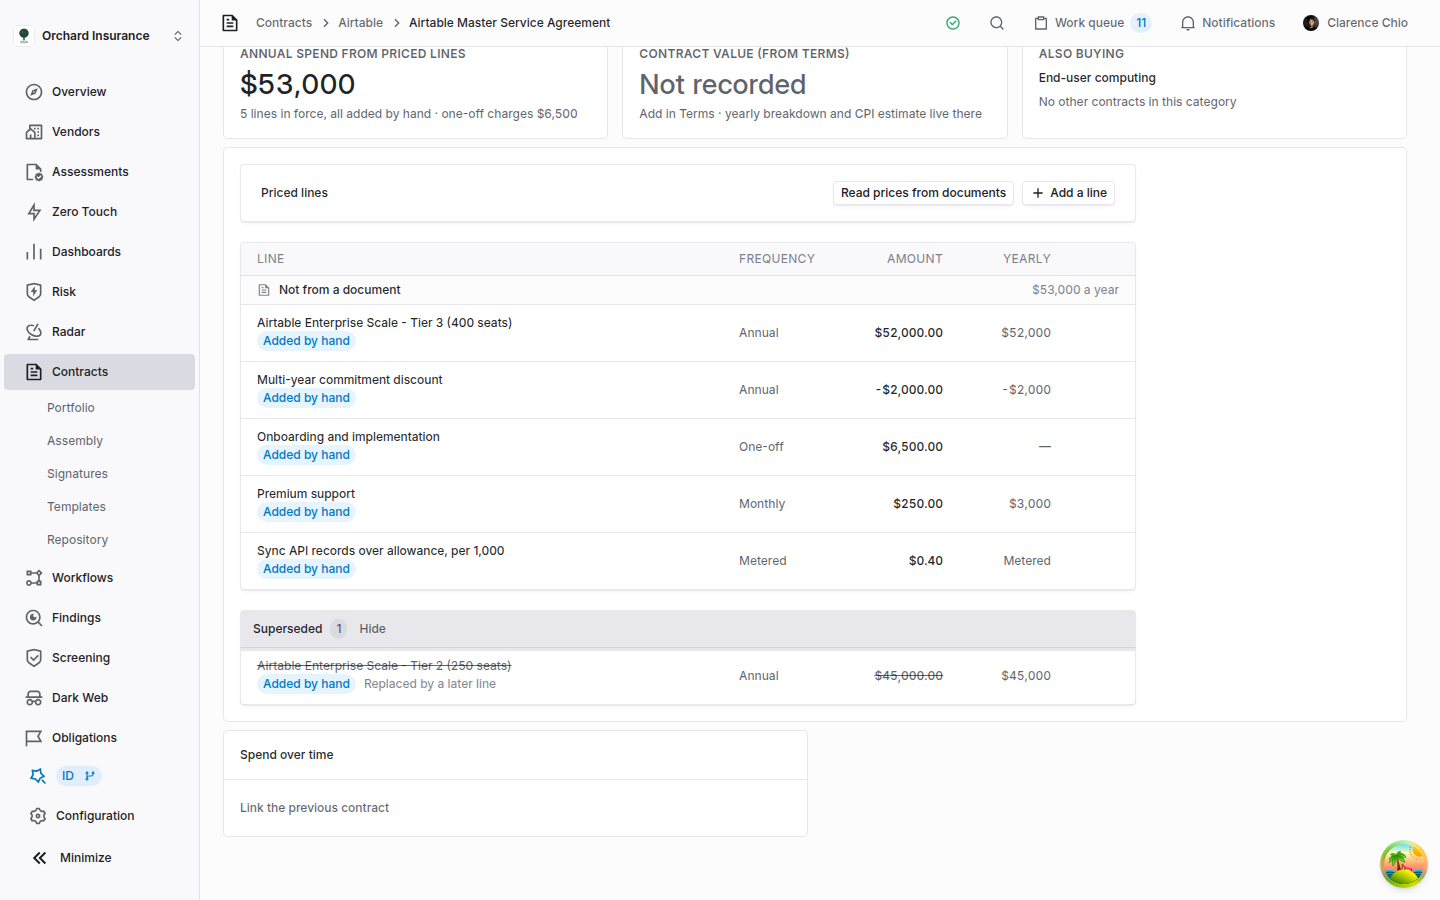
Task: Click the search magnifier icon in the header
Action: tap(997, 23)
